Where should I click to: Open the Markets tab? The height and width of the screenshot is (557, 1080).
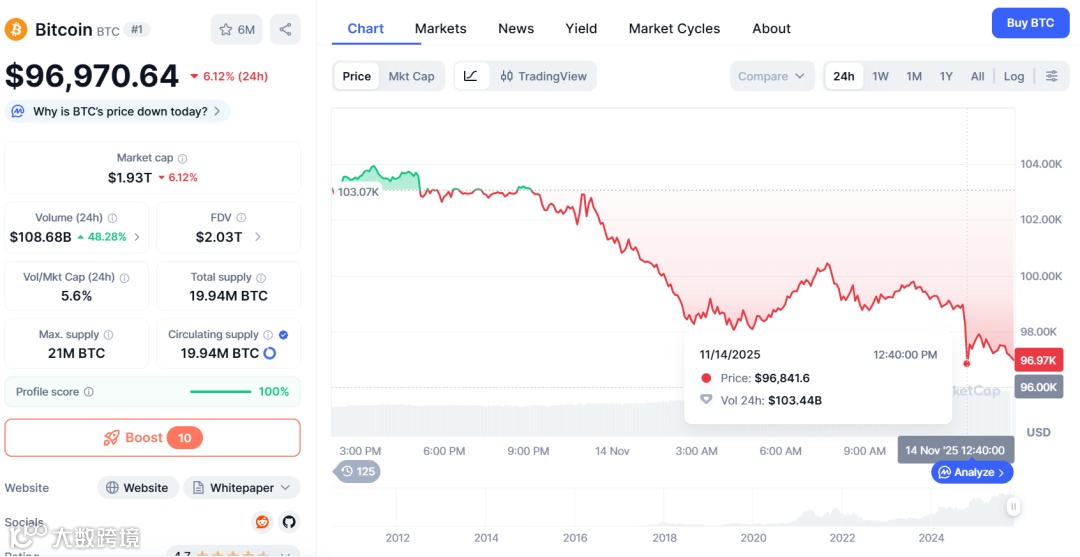click(x=440, y=28)
